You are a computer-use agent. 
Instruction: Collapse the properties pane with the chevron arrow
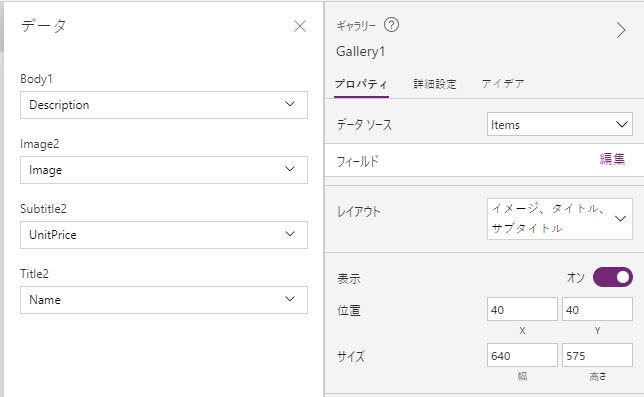click(621, 30)
